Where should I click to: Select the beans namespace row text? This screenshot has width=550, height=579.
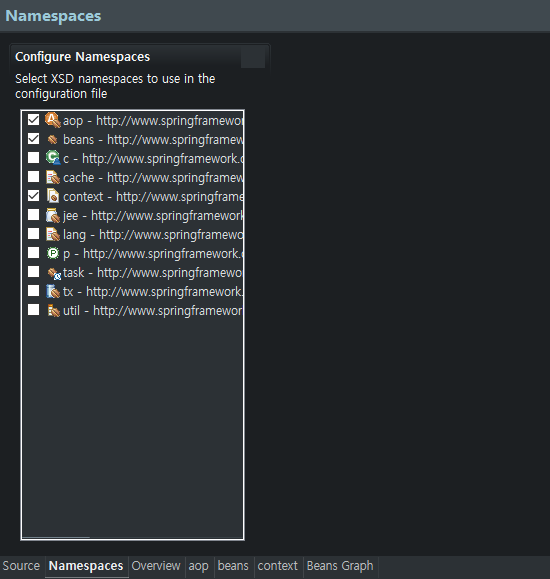(153, 140)
